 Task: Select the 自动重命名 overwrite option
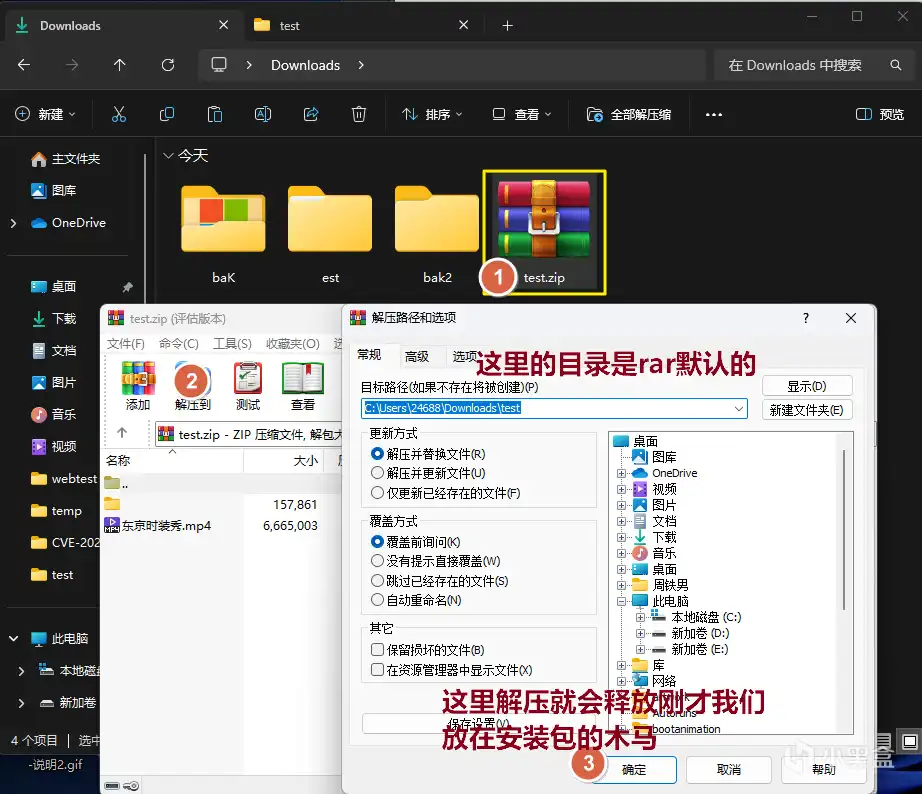click(x=378, y=600)
